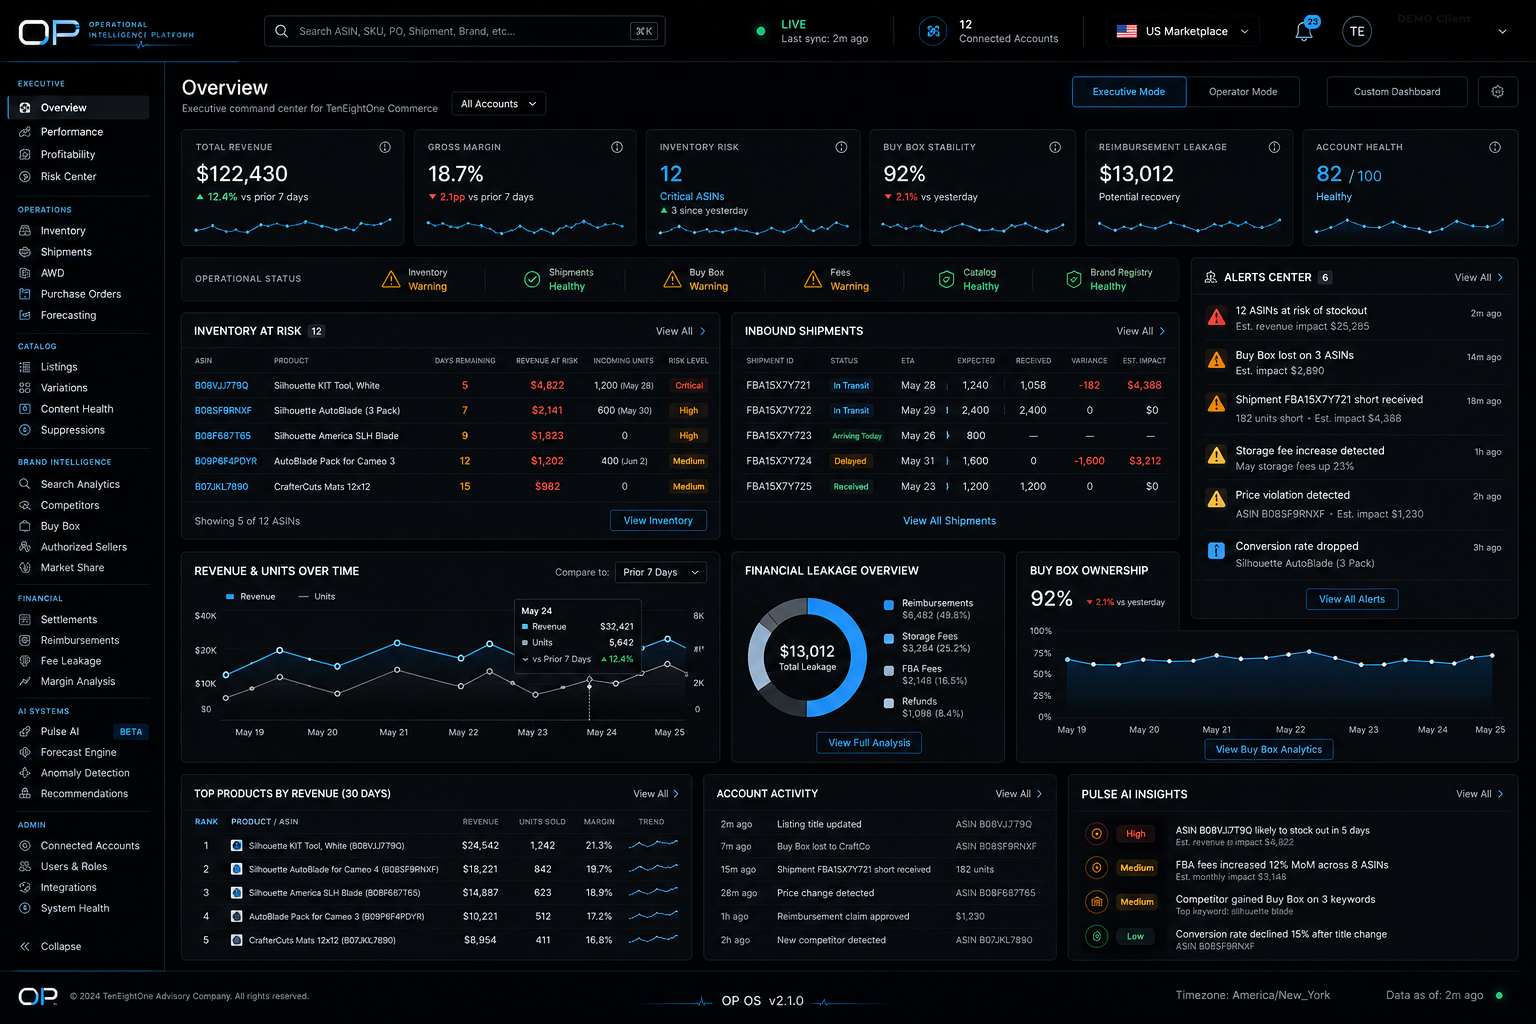This screenshot has height=1024, width=1536.
Task: Open View All in Pulse AI Insights
Action: 1480,794
